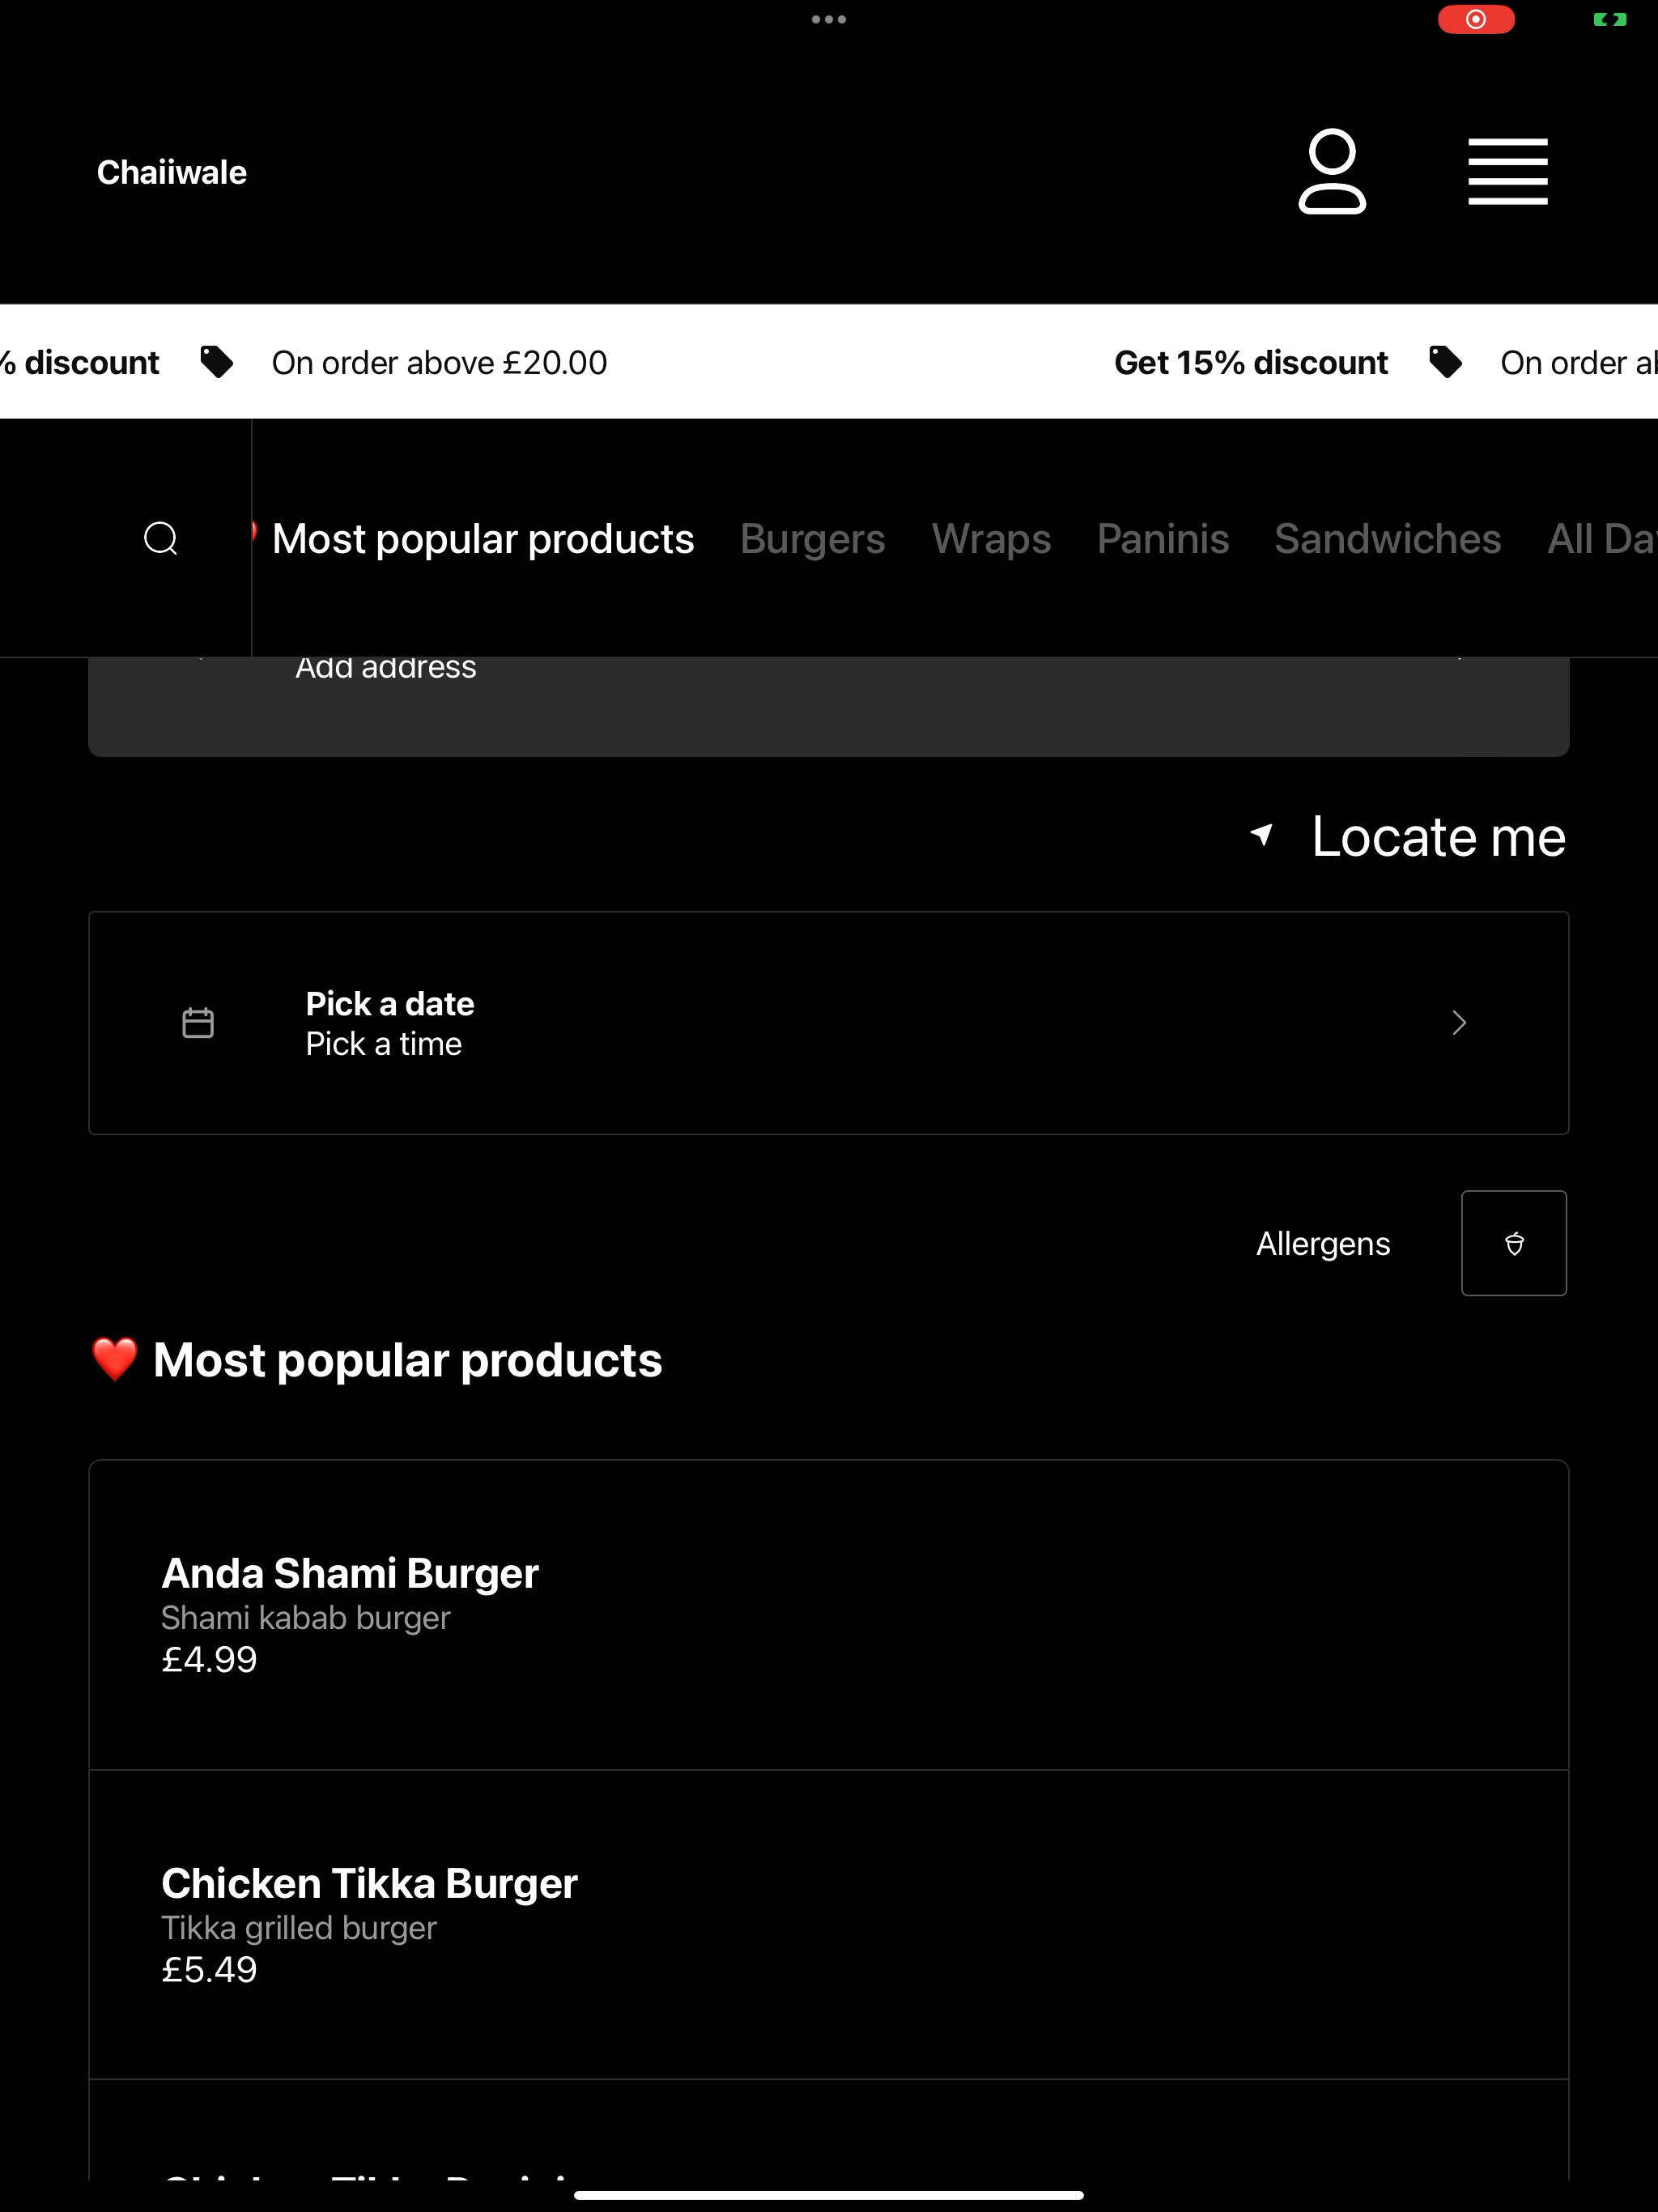The height and width of the screenshot is (2212, 1658).
Task: Tap the Locate me button
Action: (x=1408, y=836)
